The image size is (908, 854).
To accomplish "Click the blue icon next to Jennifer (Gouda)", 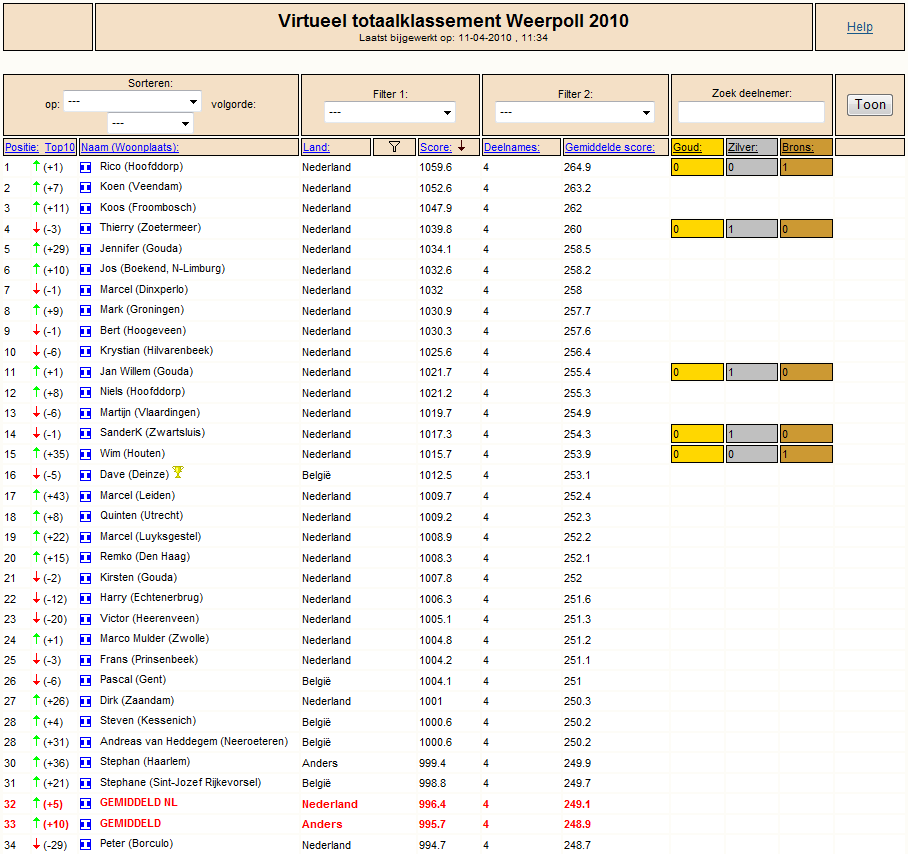I will coord(86,250).
